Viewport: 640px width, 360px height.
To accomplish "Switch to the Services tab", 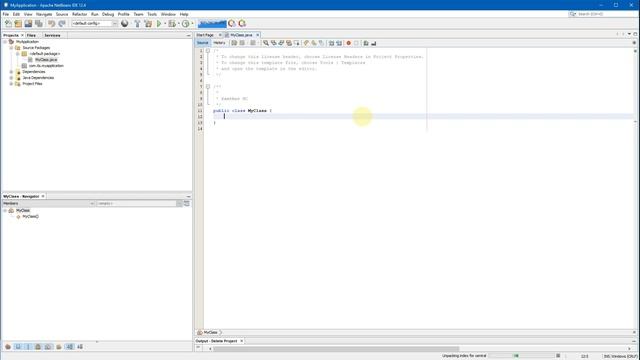I will (52, 36).
